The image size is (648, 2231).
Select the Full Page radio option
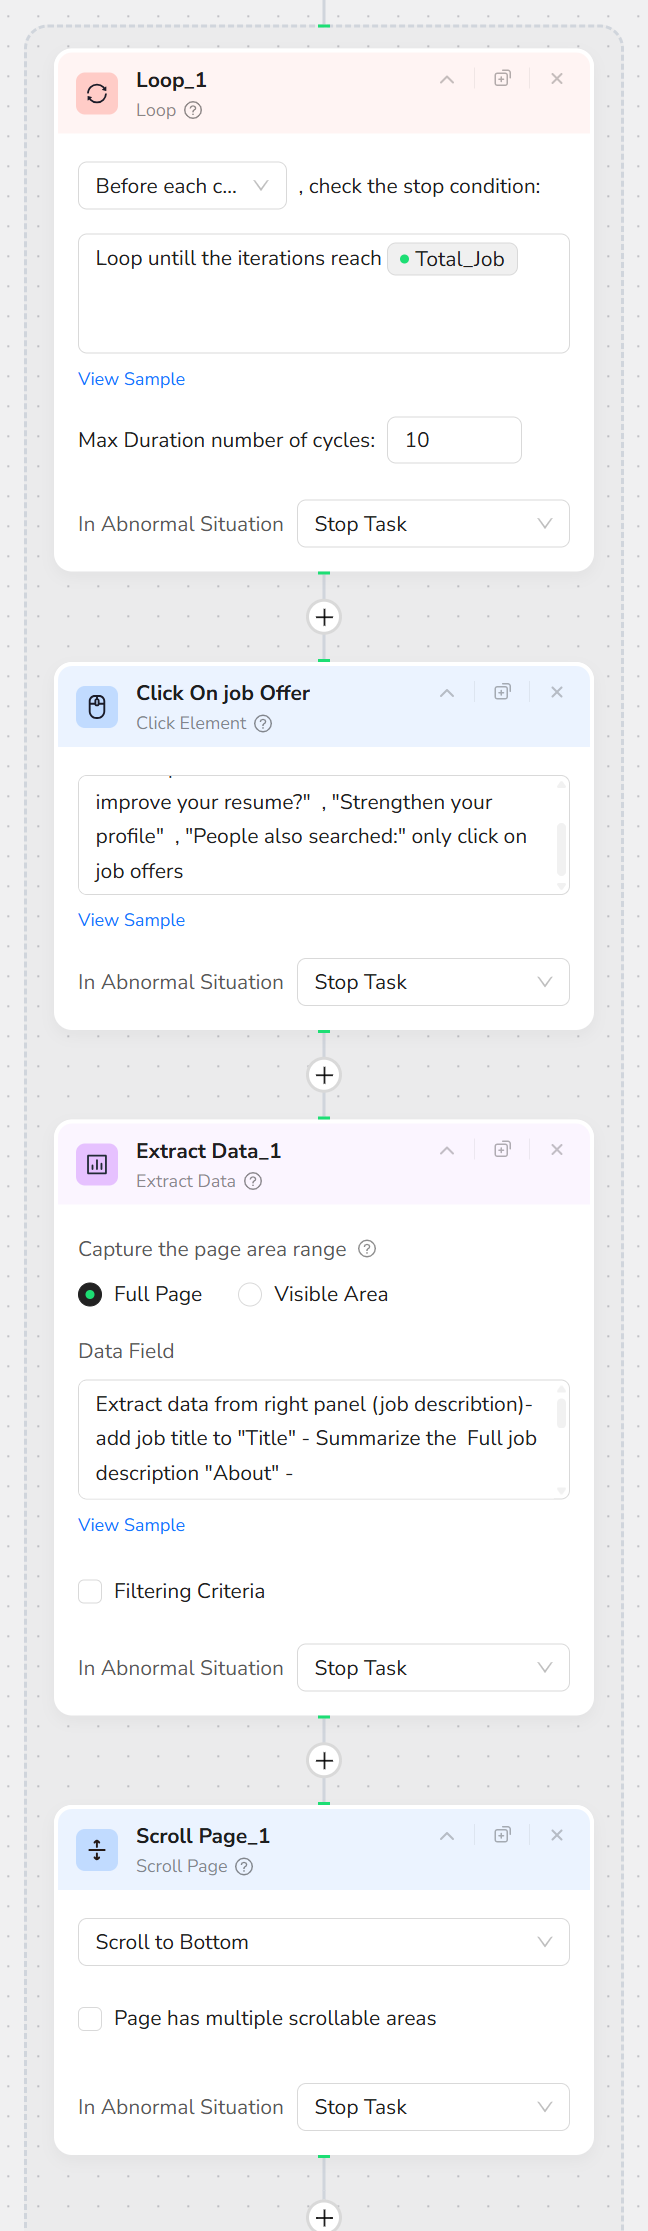coord(90,1294)
